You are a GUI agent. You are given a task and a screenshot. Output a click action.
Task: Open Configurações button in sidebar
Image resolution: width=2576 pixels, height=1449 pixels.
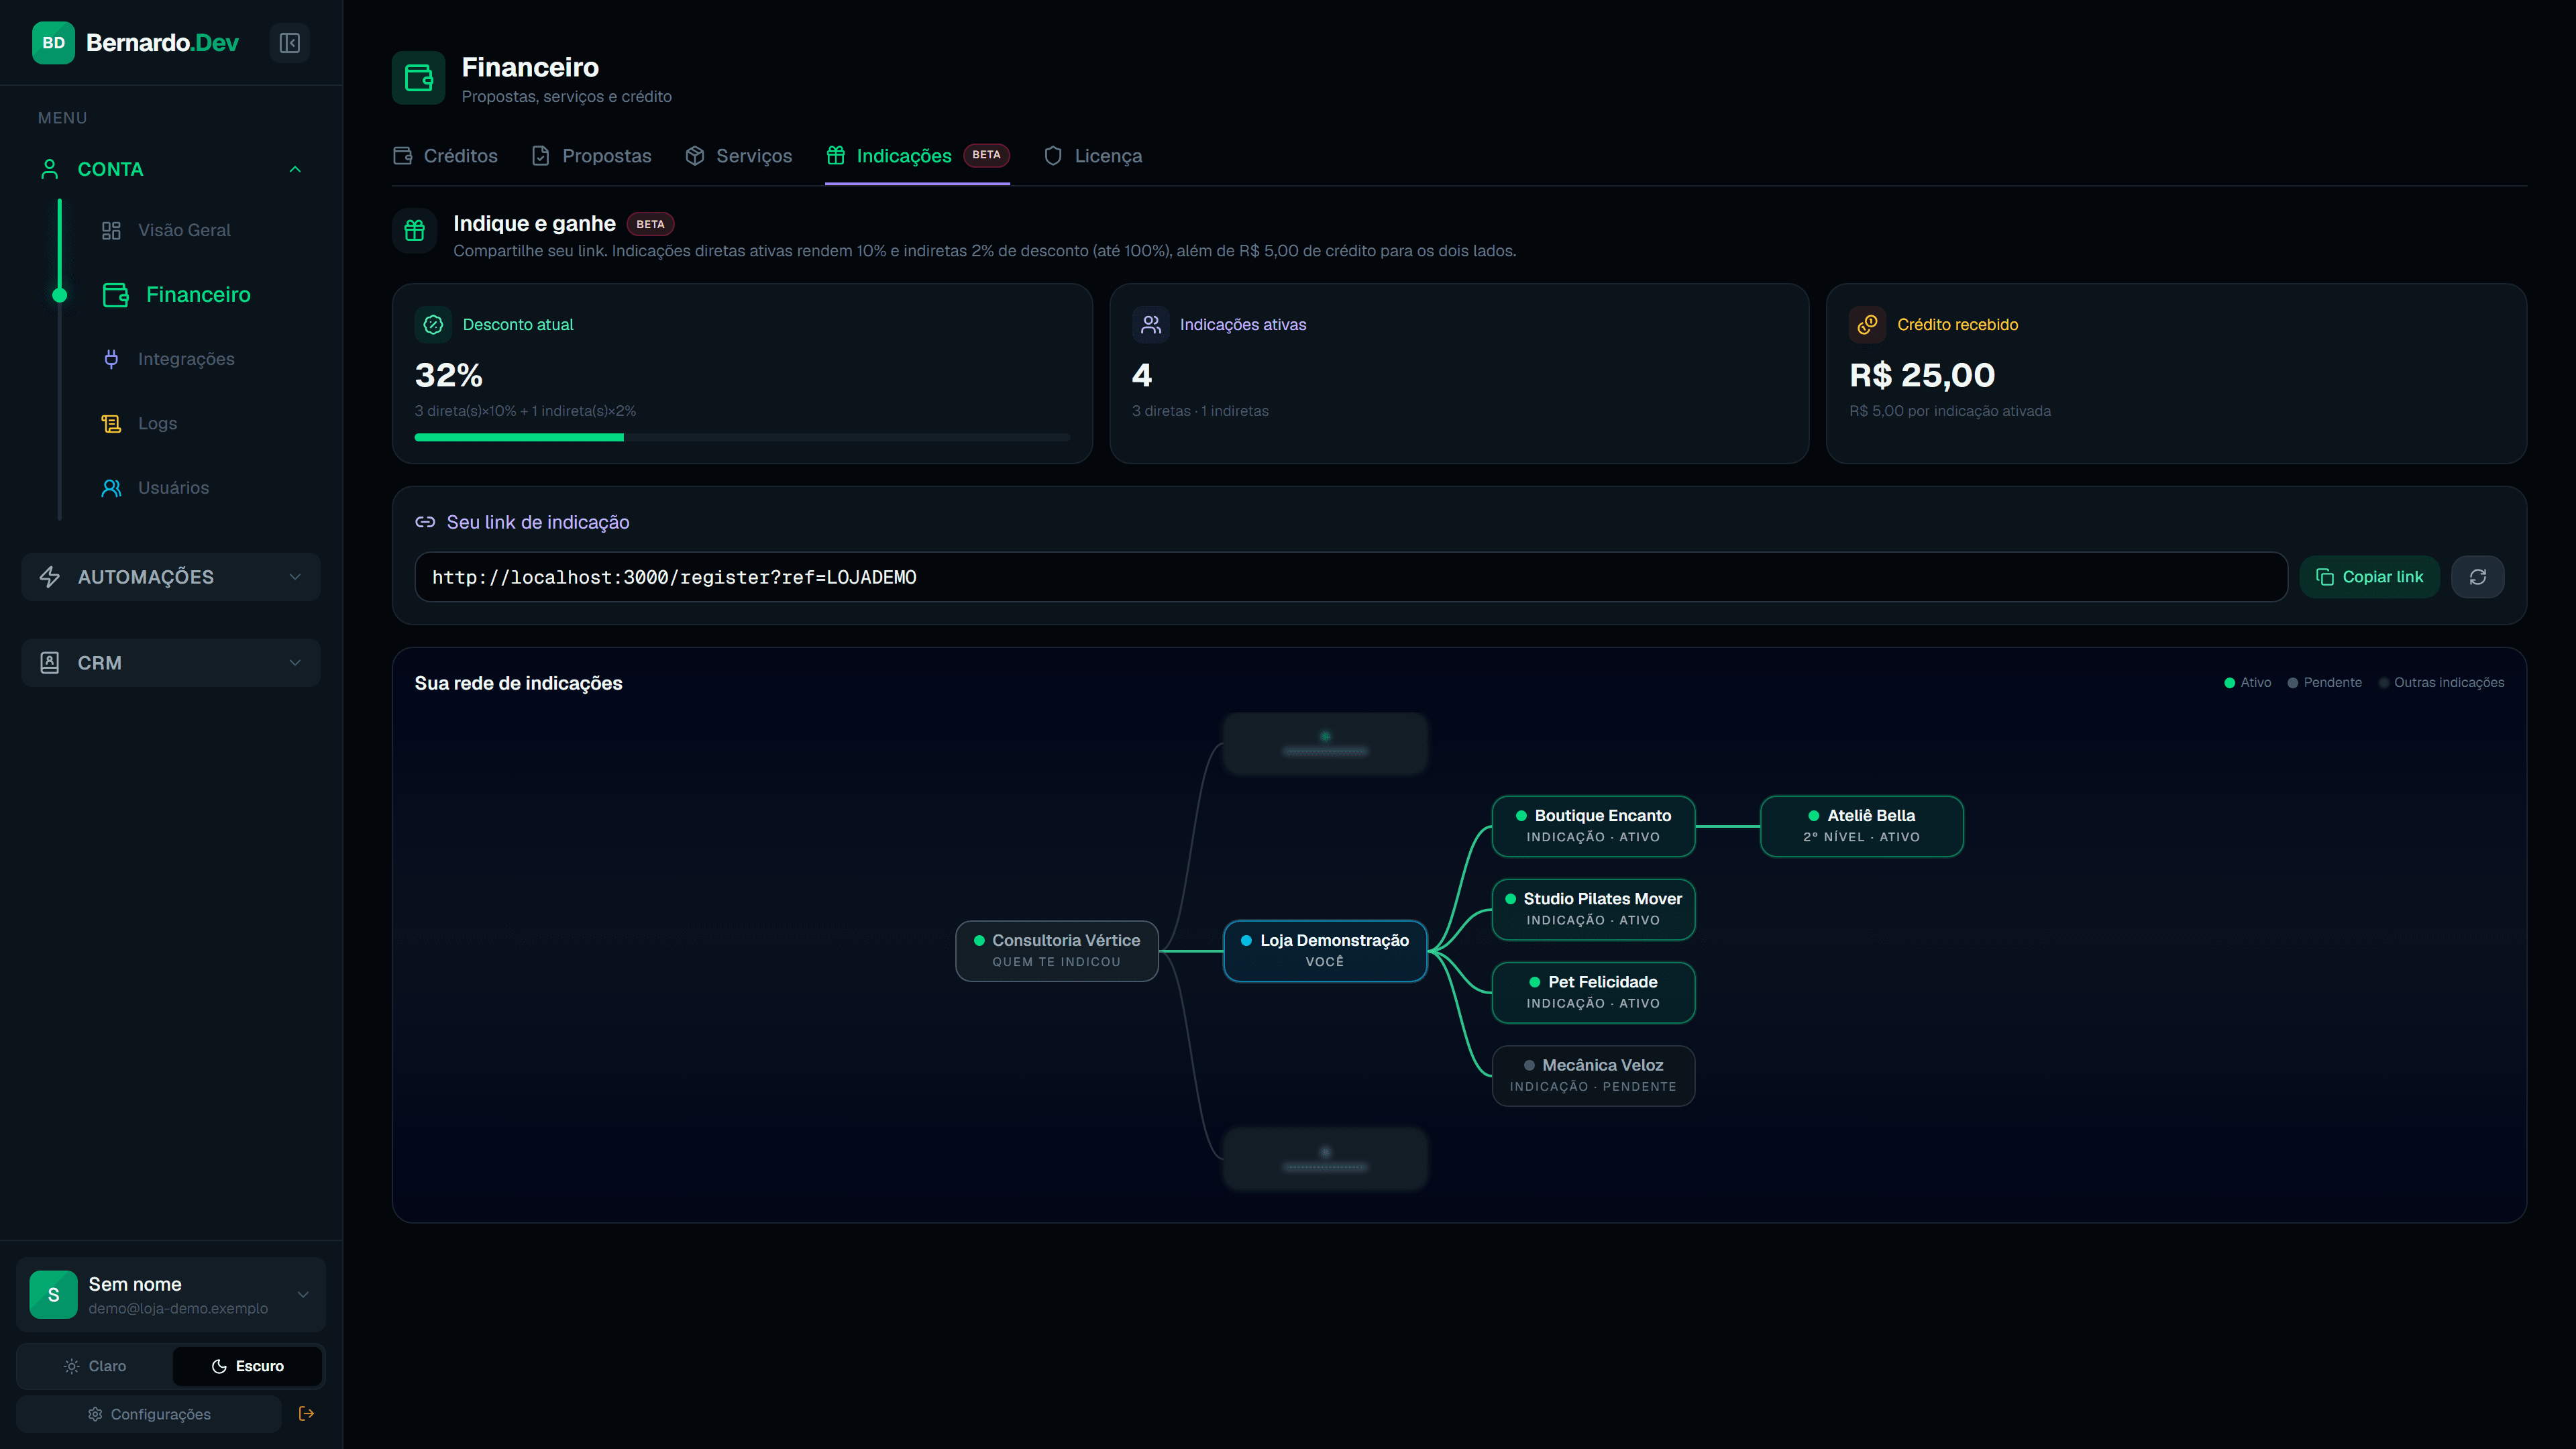point(149,1414)
